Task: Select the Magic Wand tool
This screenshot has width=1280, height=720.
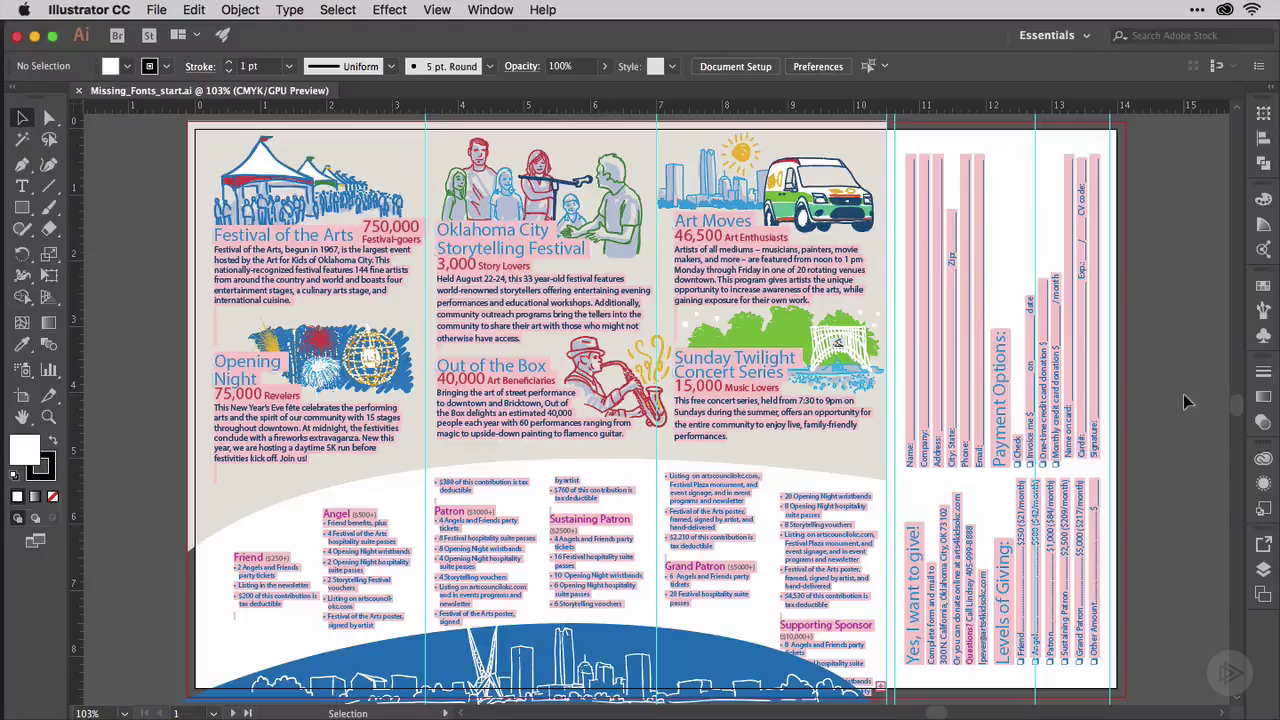Action: coord(22,141)
